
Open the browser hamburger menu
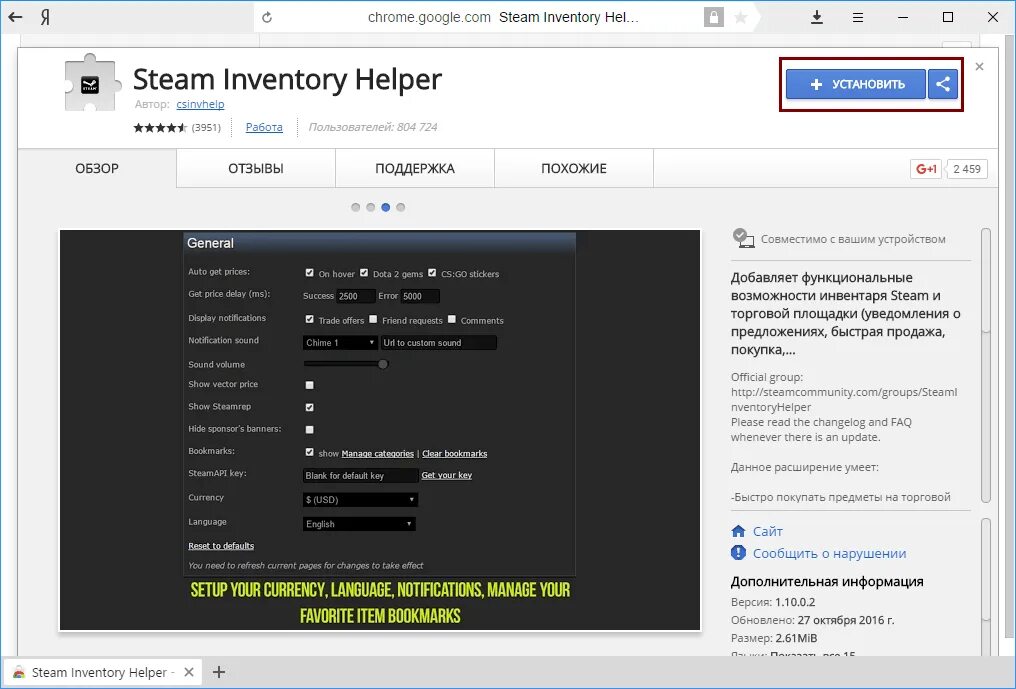(x=858, y=18)
